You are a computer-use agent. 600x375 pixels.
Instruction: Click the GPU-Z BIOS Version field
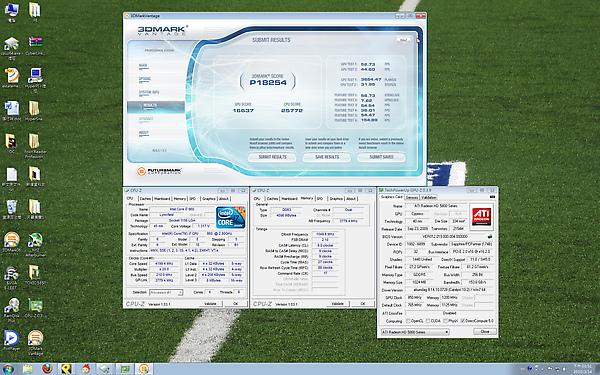445,236
